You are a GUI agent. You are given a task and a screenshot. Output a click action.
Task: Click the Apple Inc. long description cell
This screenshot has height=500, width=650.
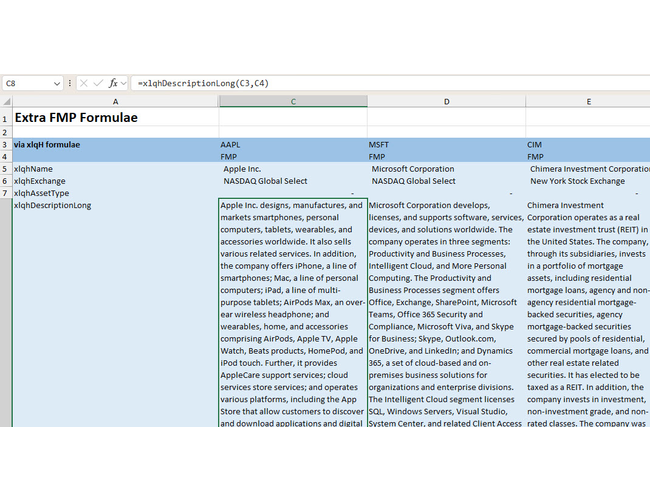click(293, 313)
